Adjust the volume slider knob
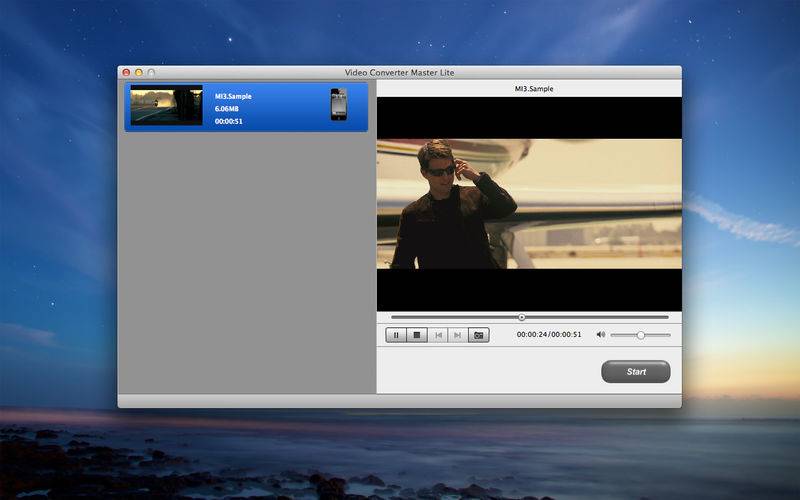Viewport: 800px width, 500px height. coord(640,335)
